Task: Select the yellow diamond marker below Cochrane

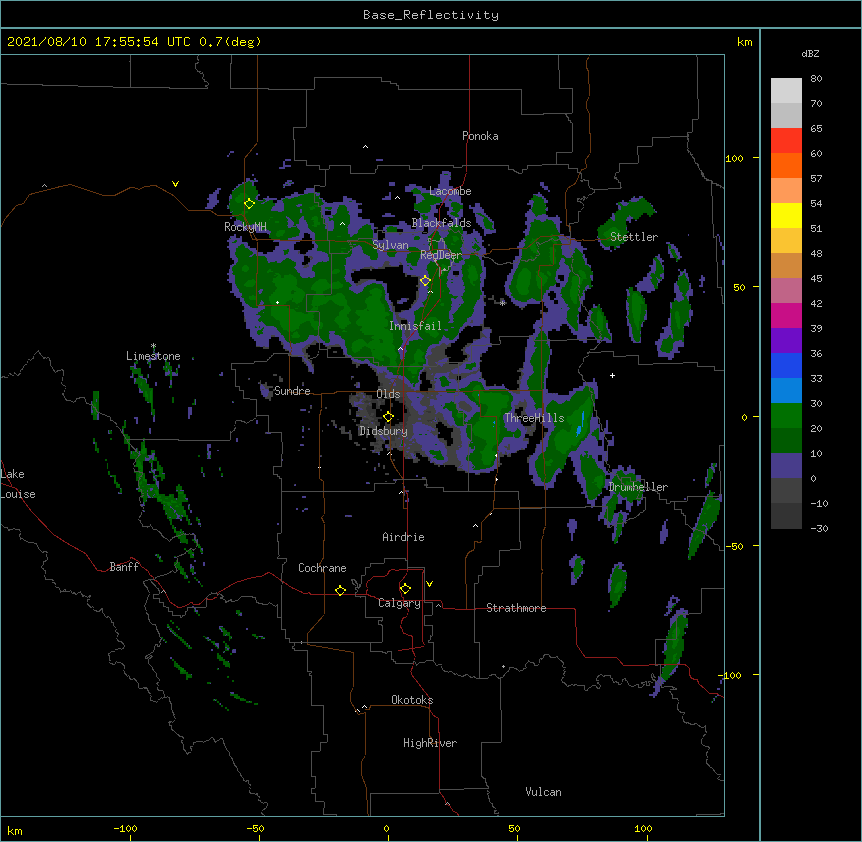Action: tap(340, 590)
